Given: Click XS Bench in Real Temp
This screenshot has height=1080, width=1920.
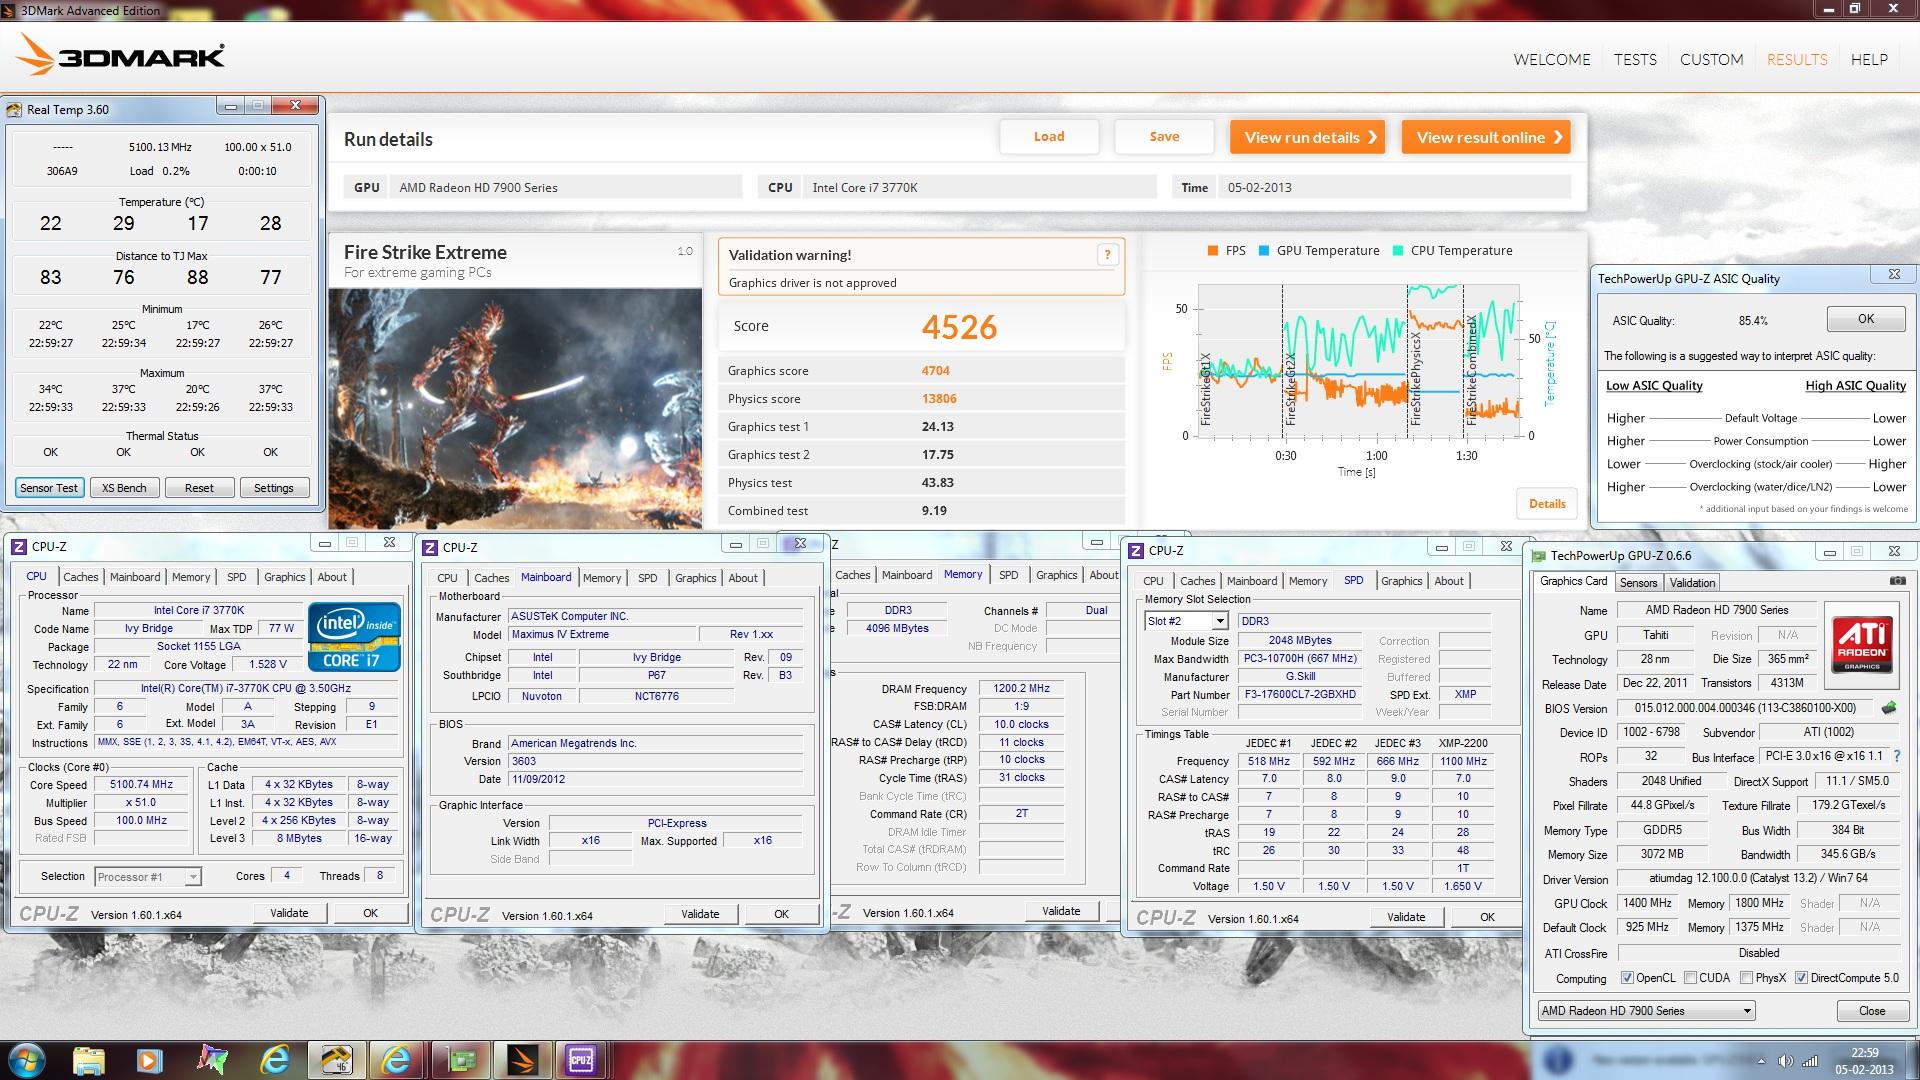Looking at the screenshot, I should pos(124,488).
